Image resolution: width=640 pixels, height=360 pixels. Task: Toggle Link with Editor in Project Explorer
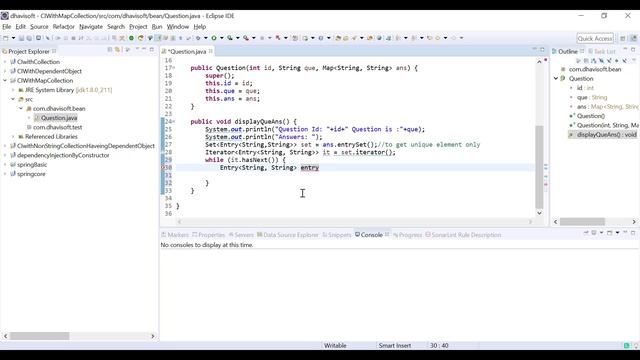[x=117, y=50]
